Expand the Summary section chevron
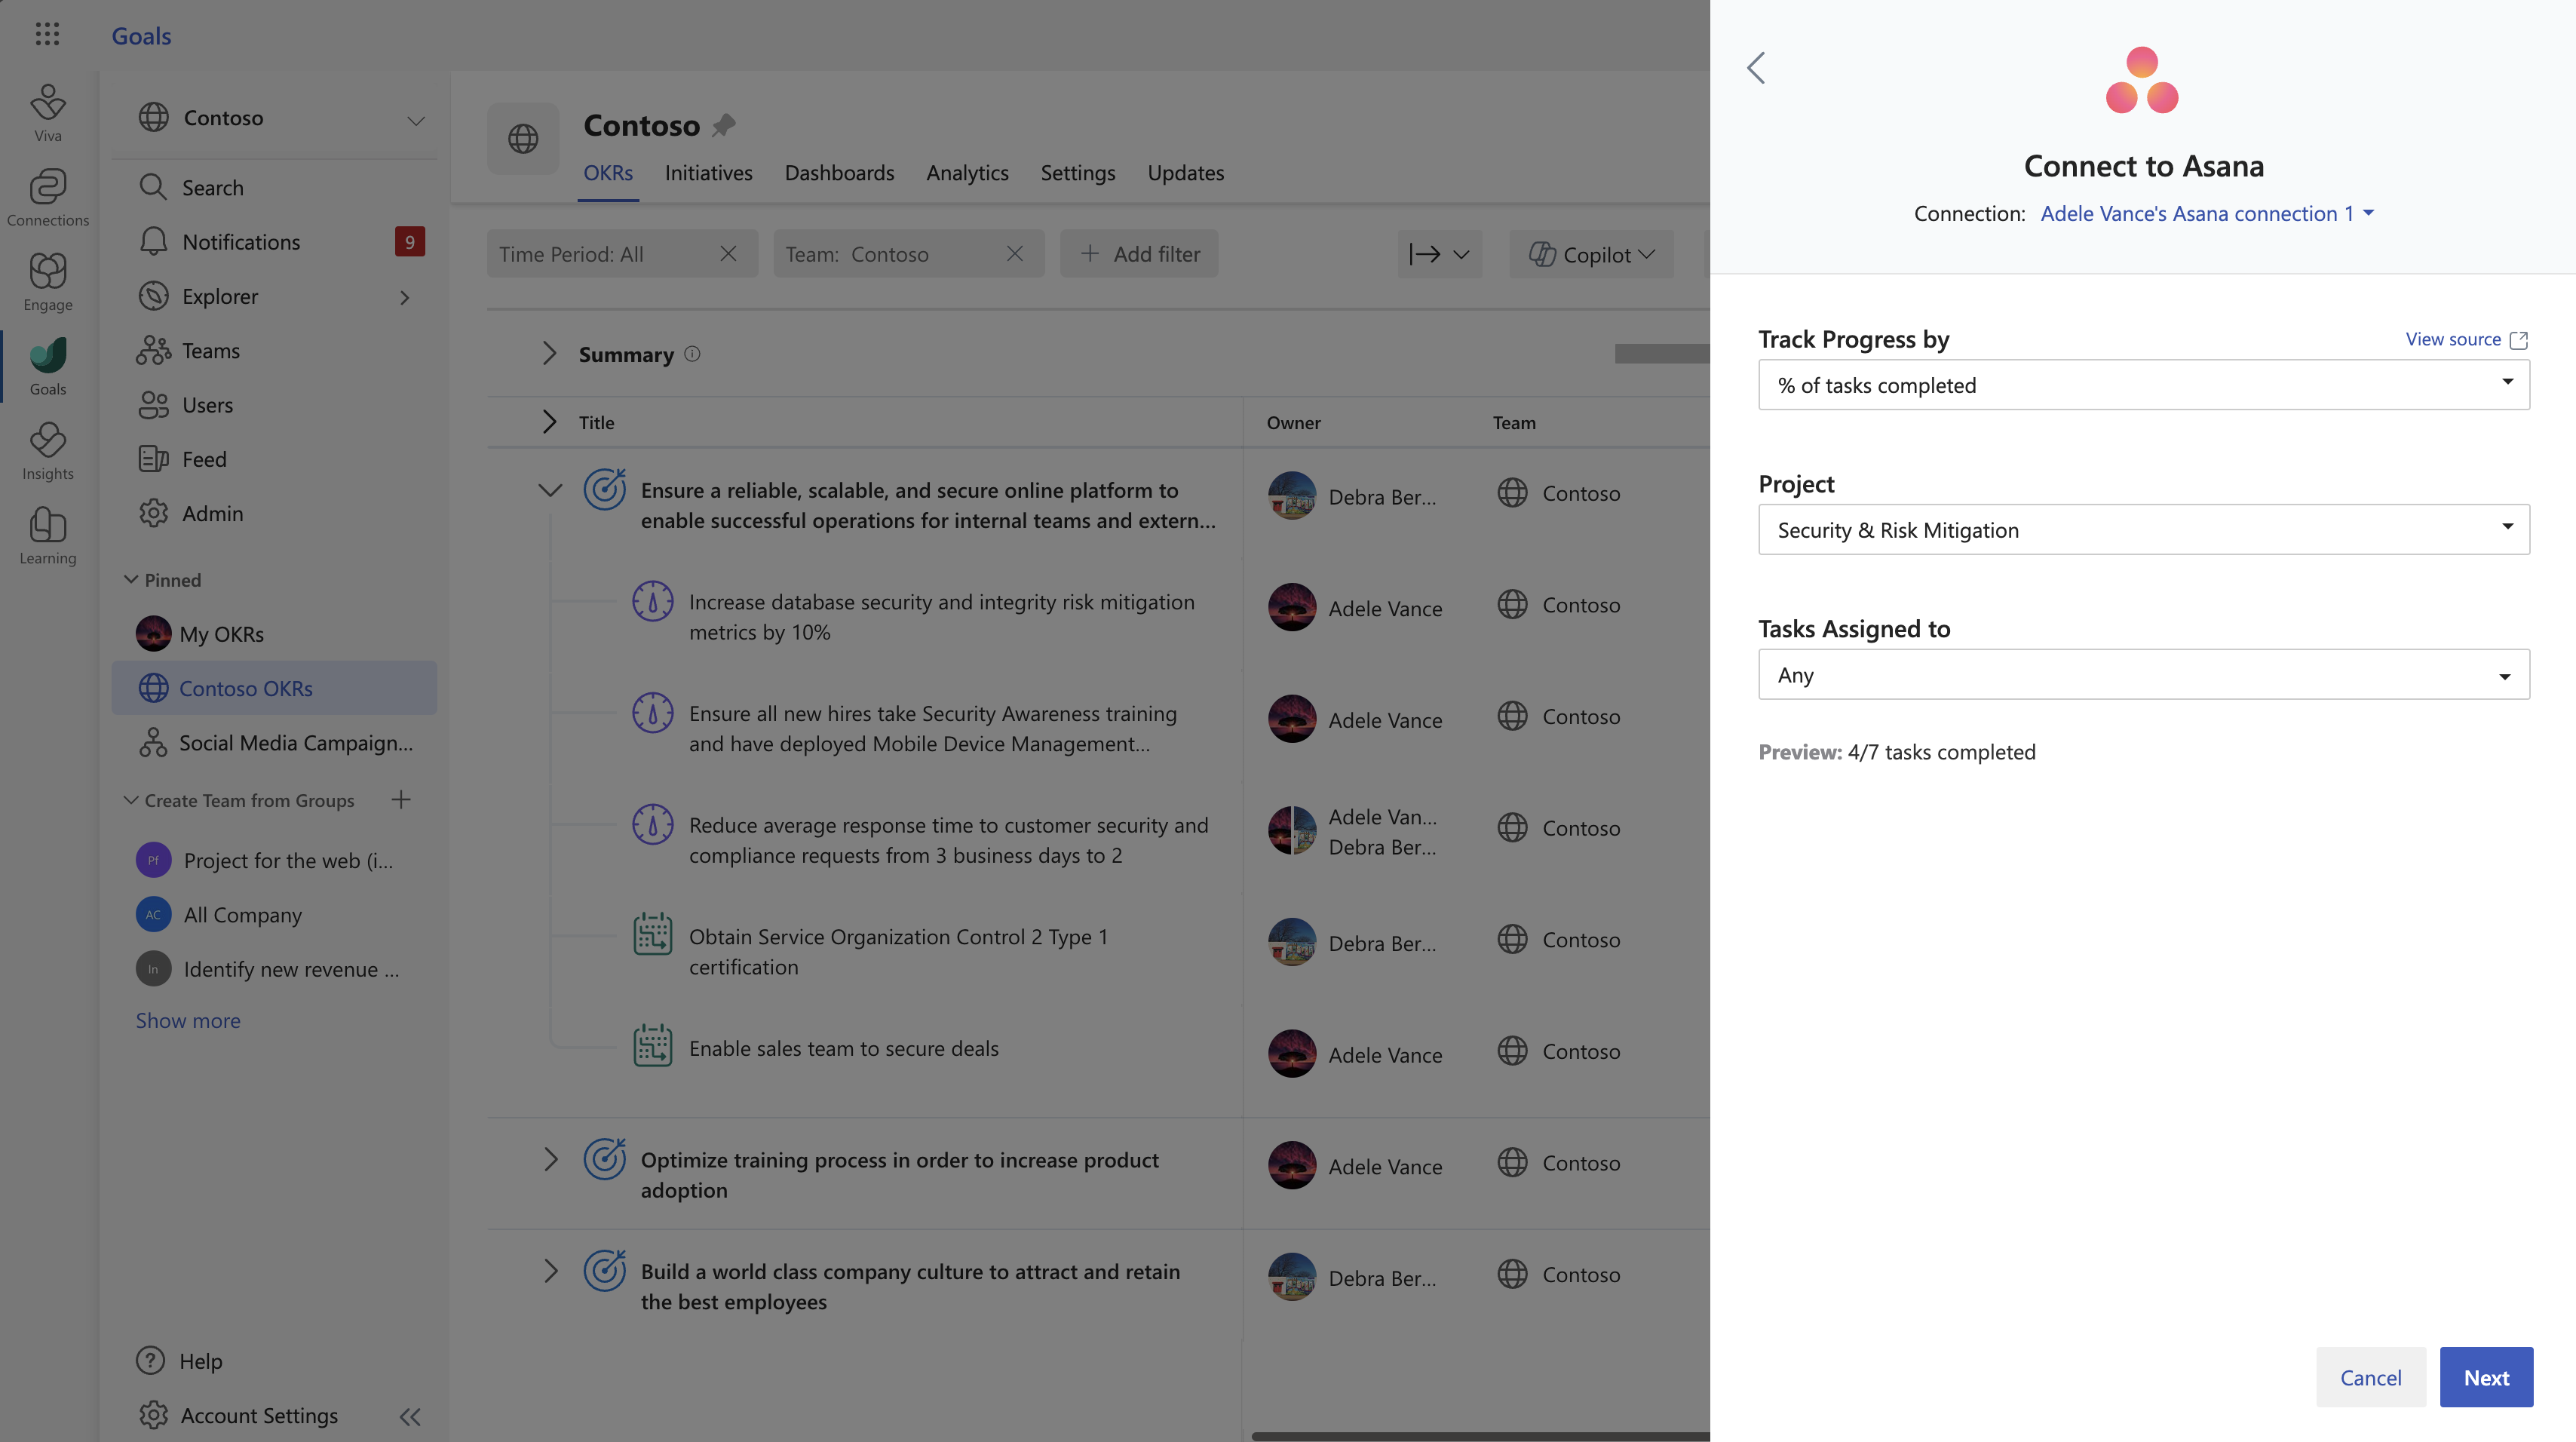Screen dimensions: 2576x1442 click(549, 353)
